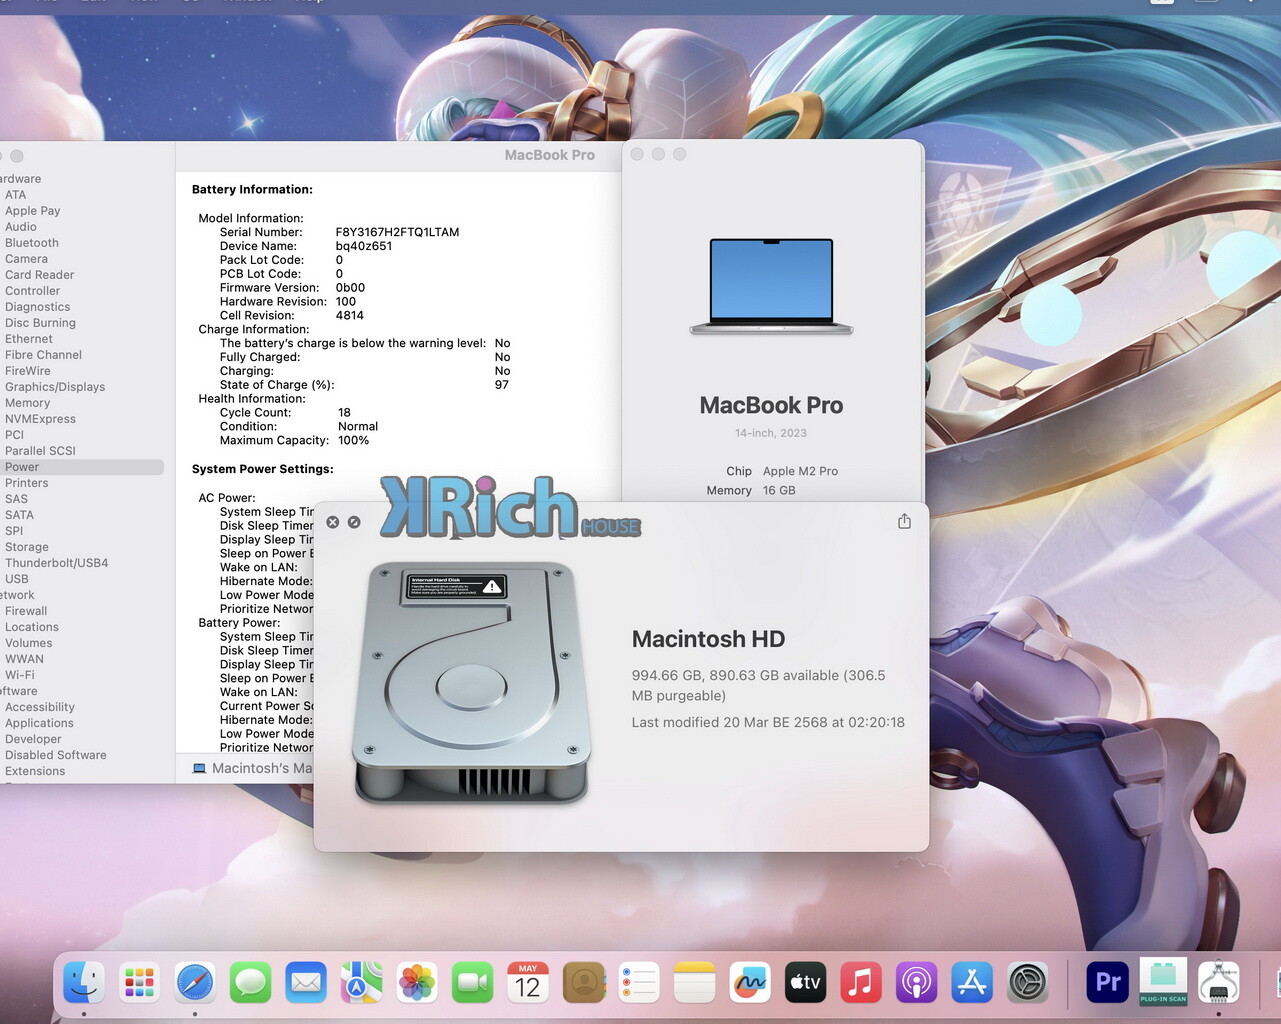Viewport: 1281px width, 1024px height.
Task: Select Camera in the sidebar
Action: click(x=26, y=259)
